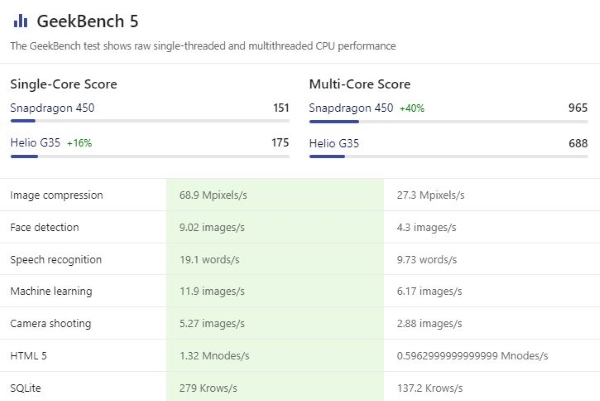Click the +40% multi-core difference badge

pyautogui.click(x=413, y=108)
